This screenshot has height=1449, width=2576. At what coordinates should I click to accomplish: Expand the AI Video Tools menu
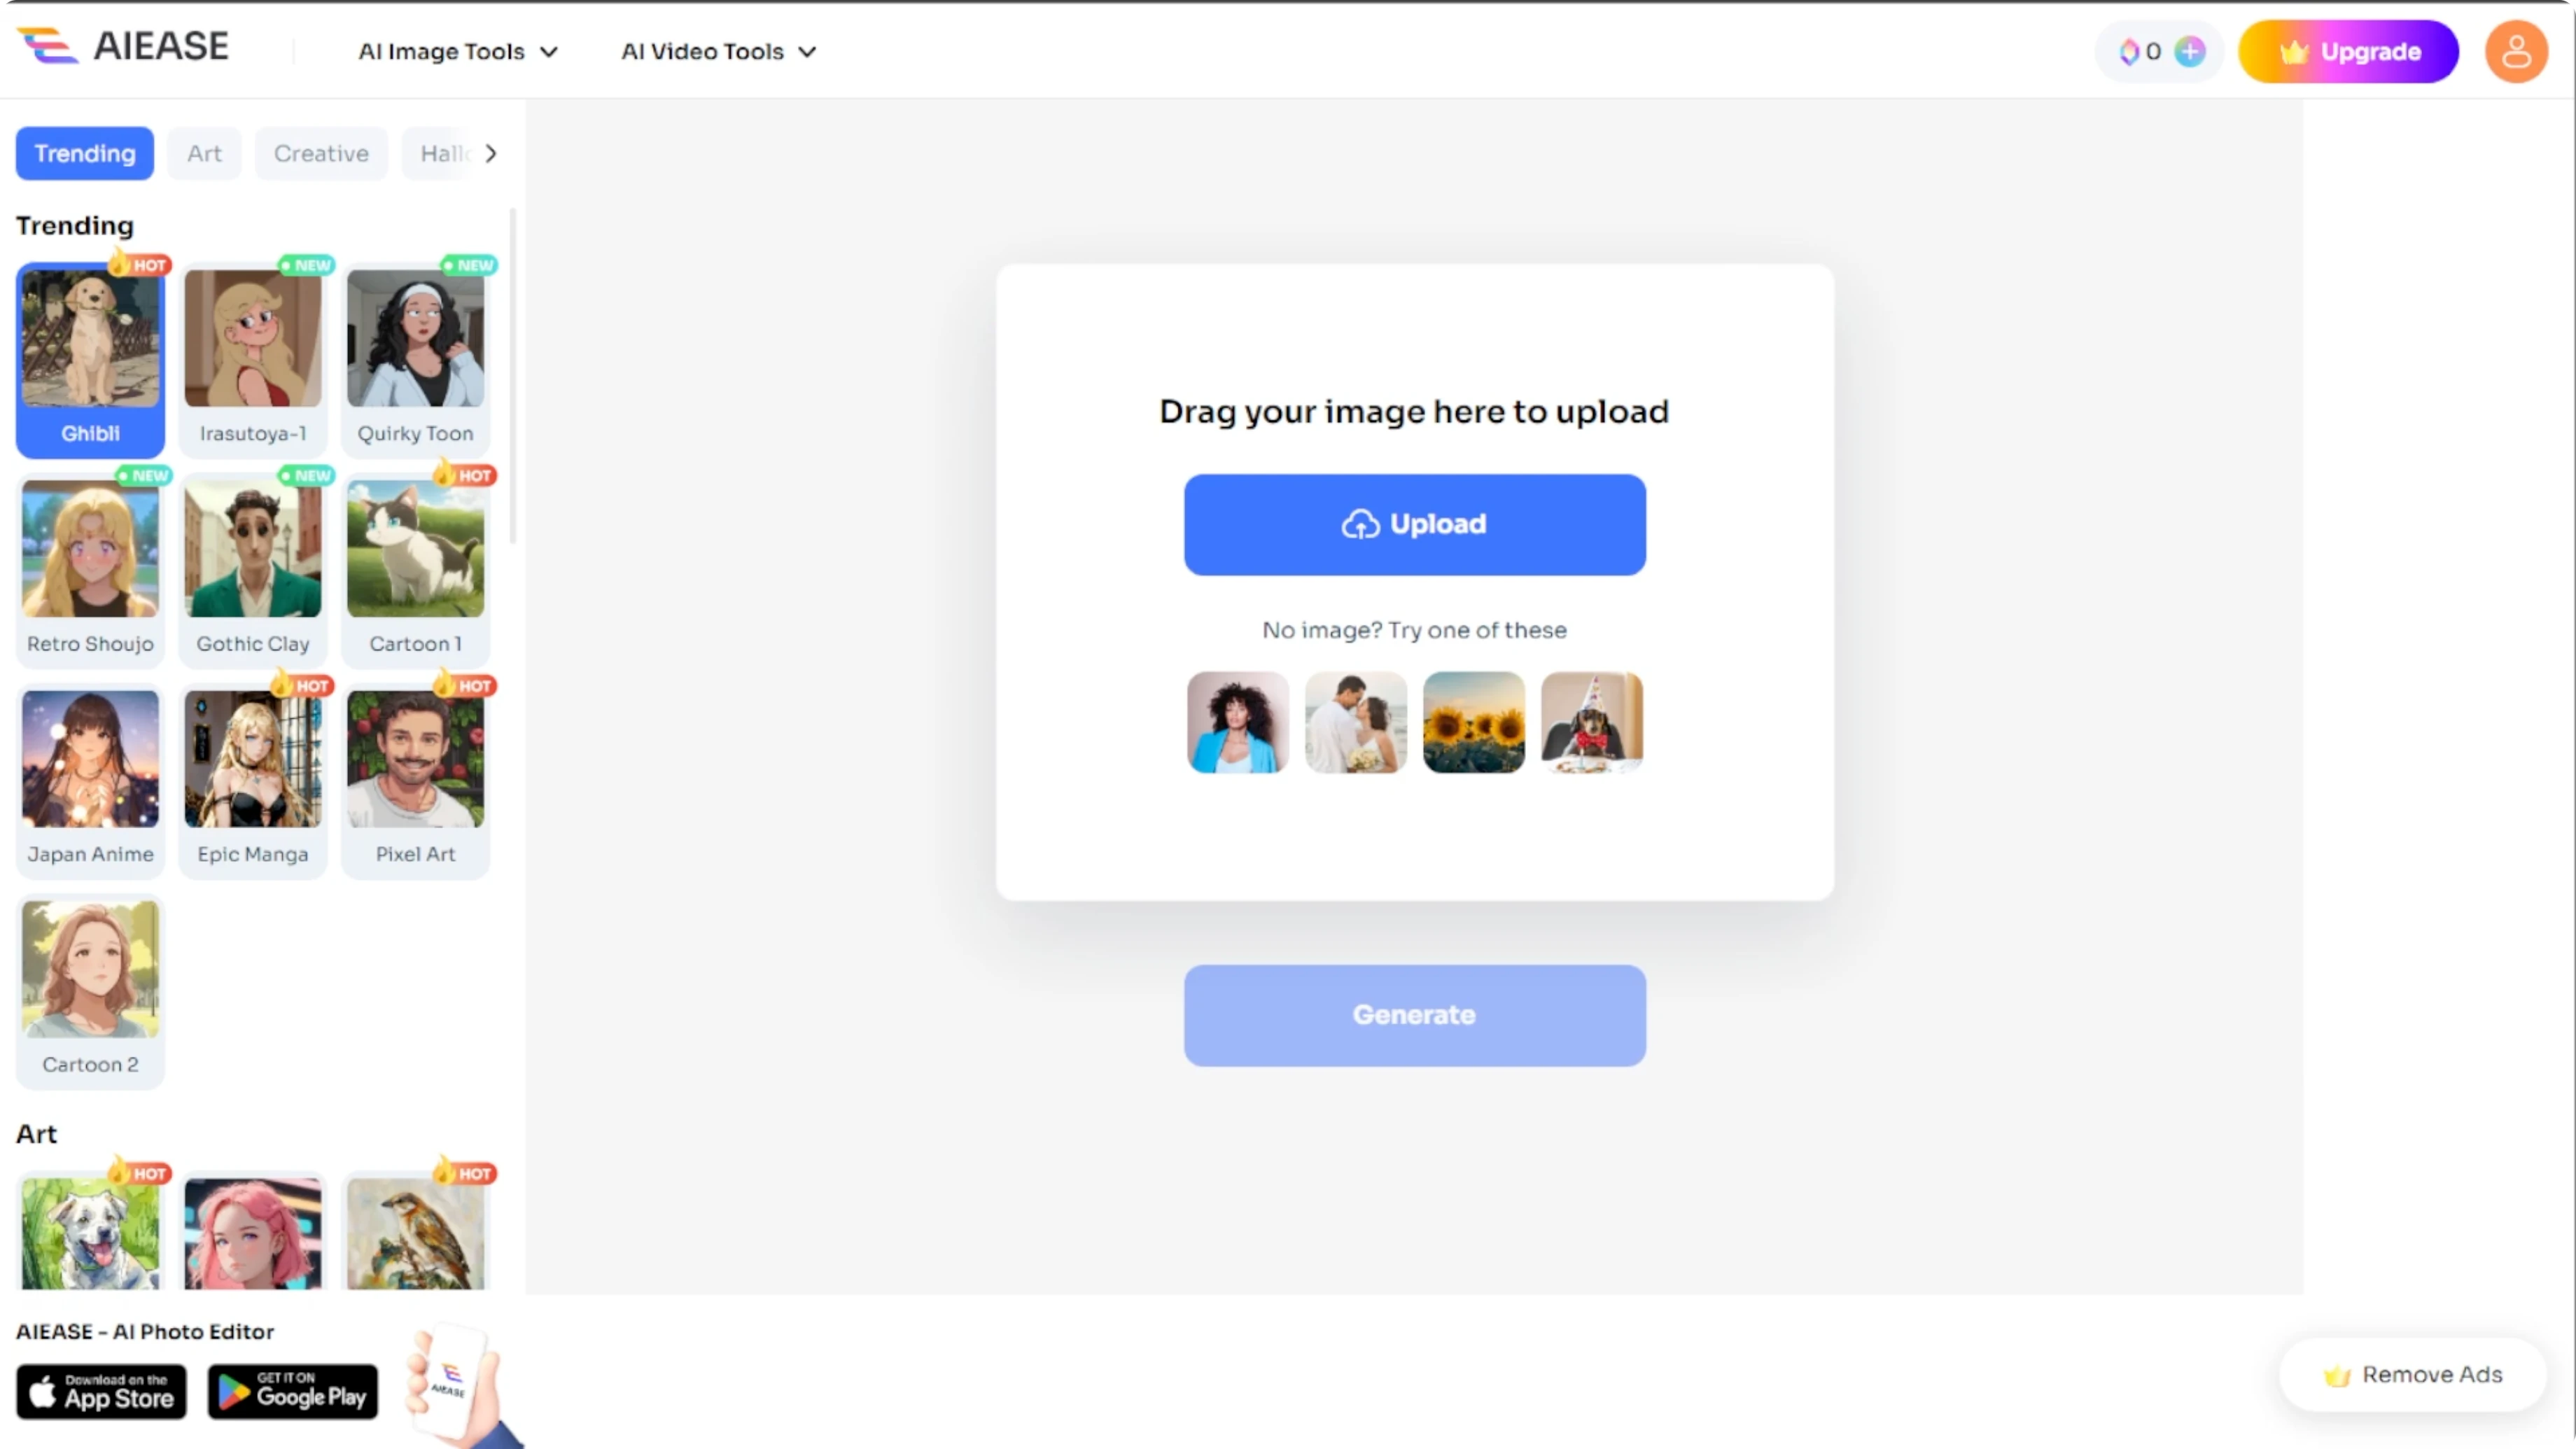[719, 51]
